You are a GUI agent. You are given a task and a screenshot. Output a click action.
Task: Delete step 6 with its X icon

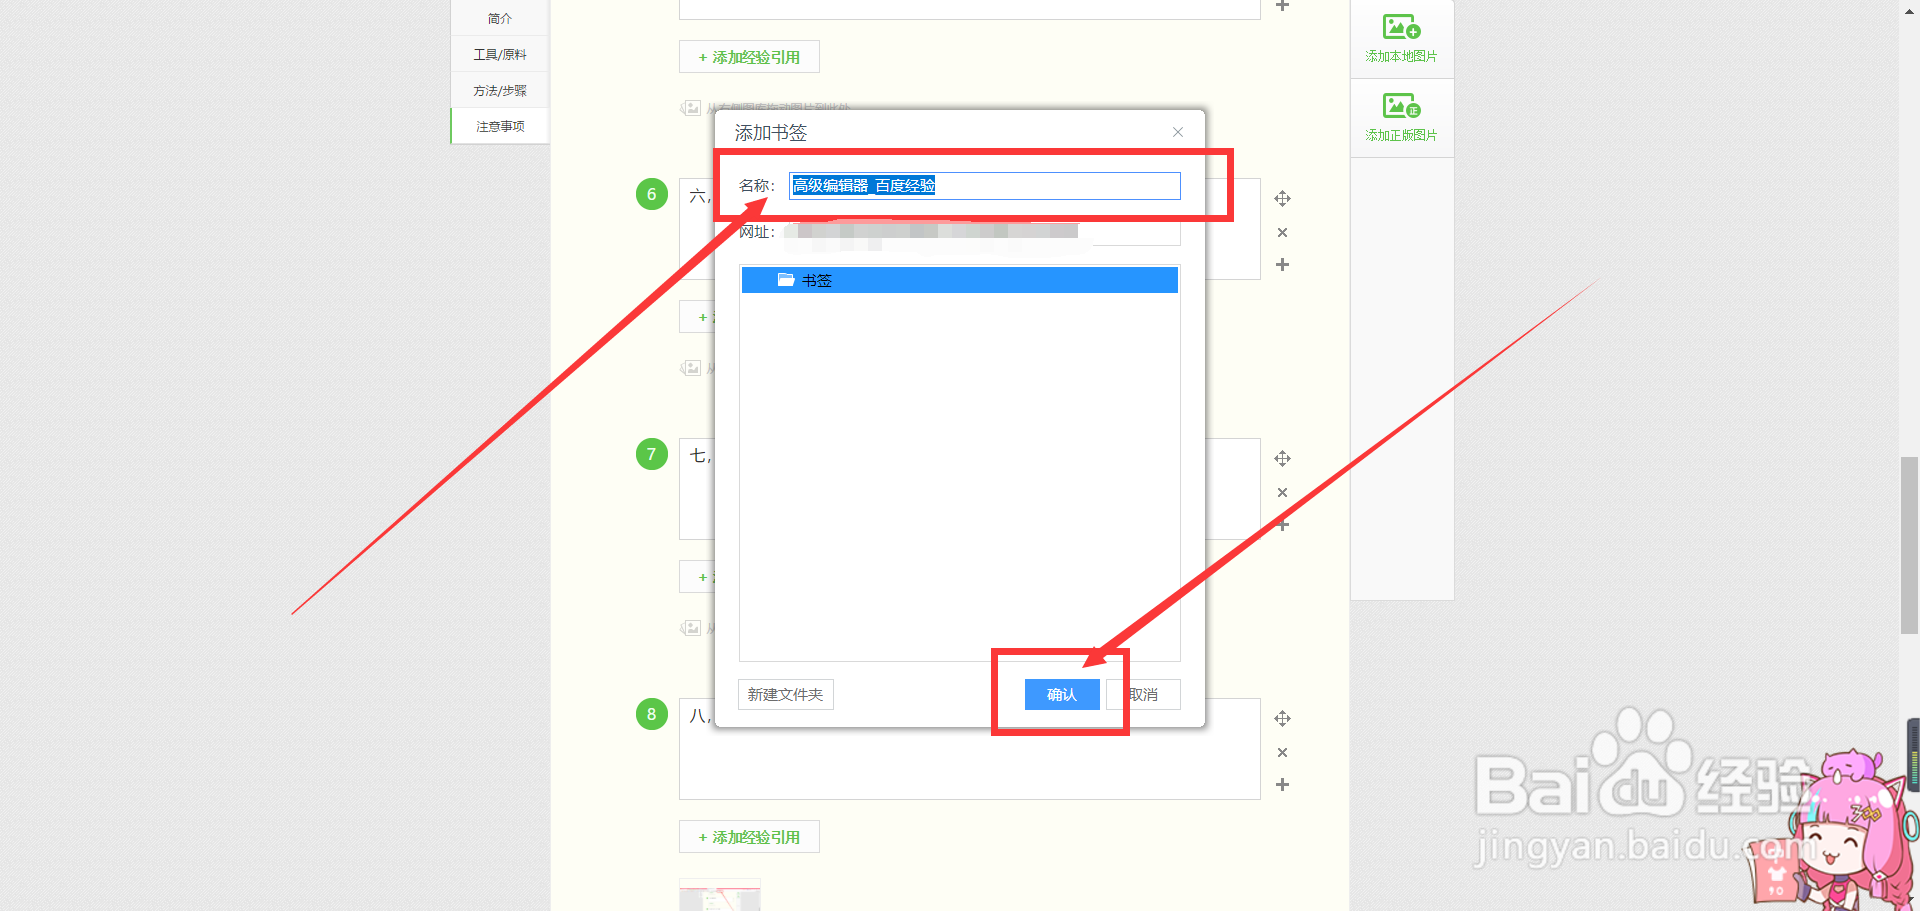tap(1283, 233)
